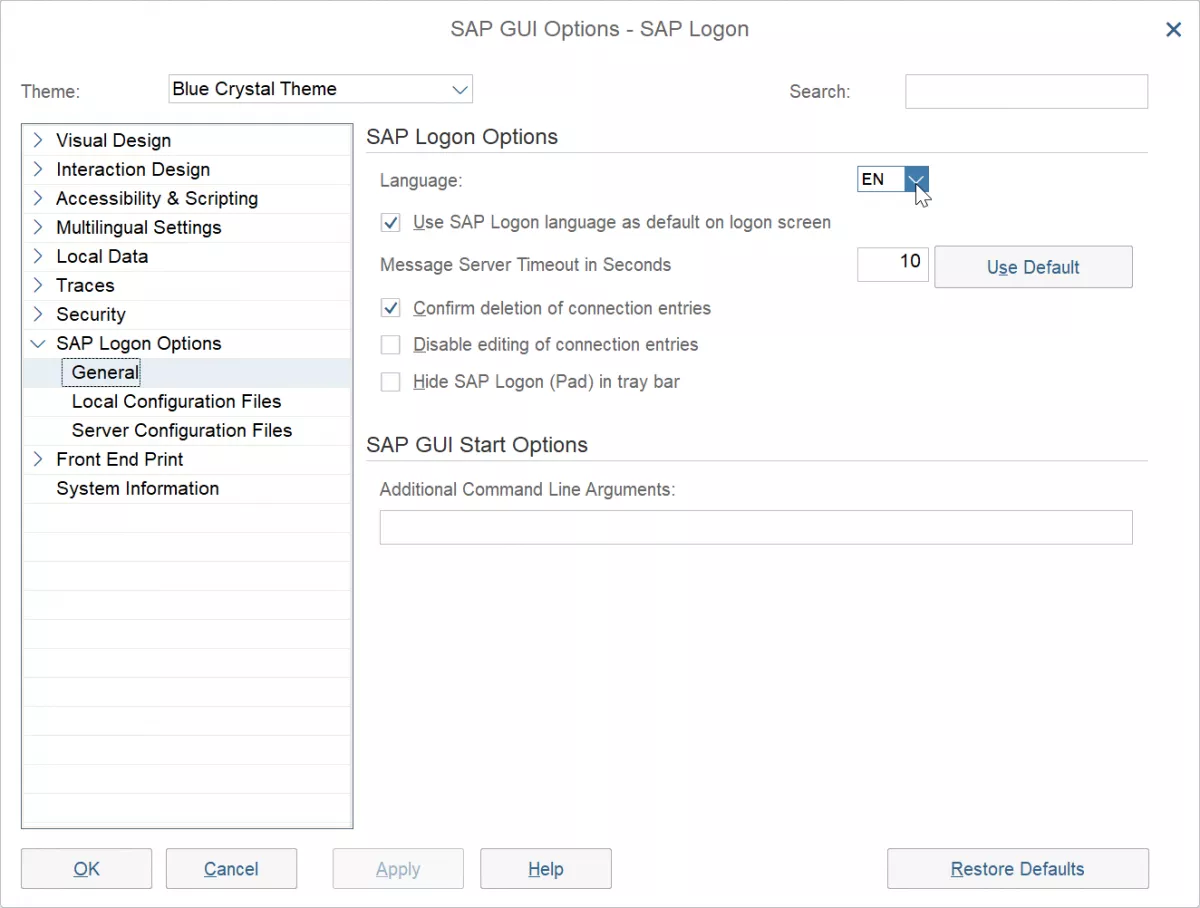
Task: Select General under SAP Logon Options
Action: (105, 372)
